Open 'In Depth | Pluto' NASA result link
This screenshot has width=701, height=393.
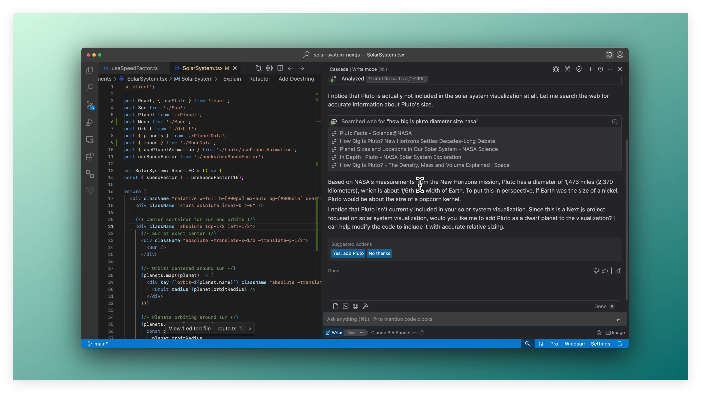[x=400, y=157]
